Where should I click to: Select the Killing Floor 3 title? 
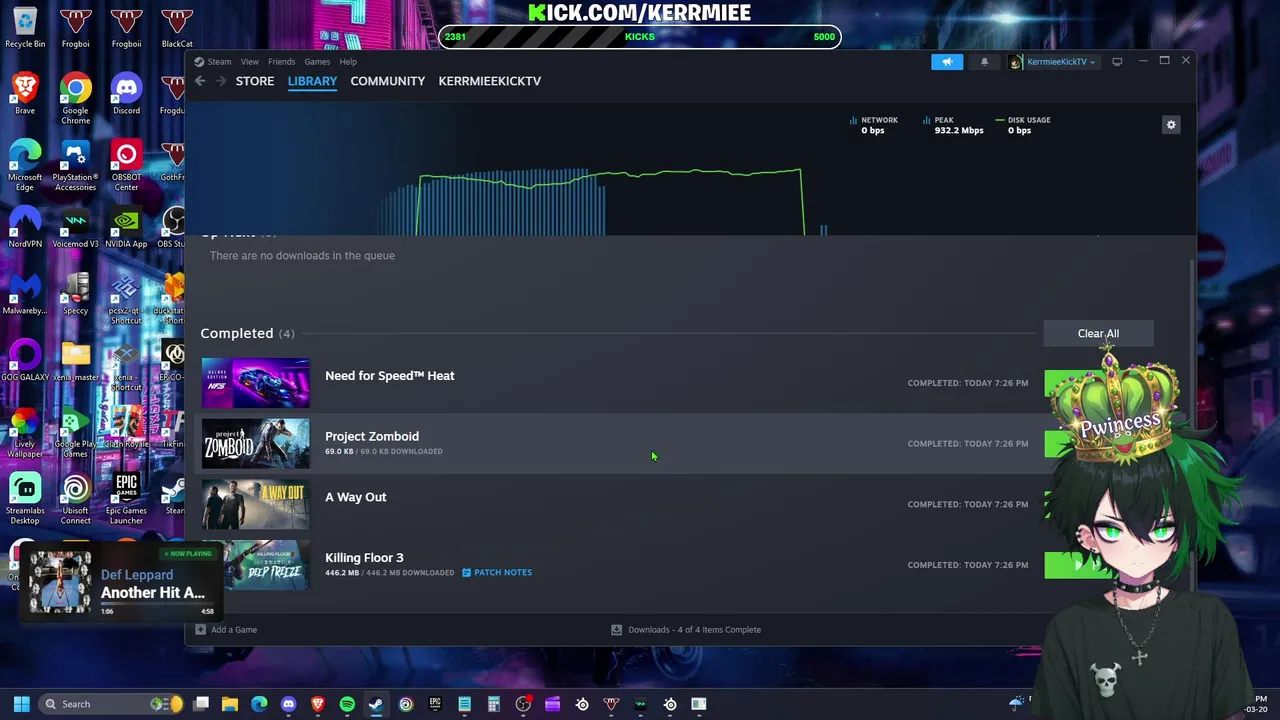pos(364,558)
